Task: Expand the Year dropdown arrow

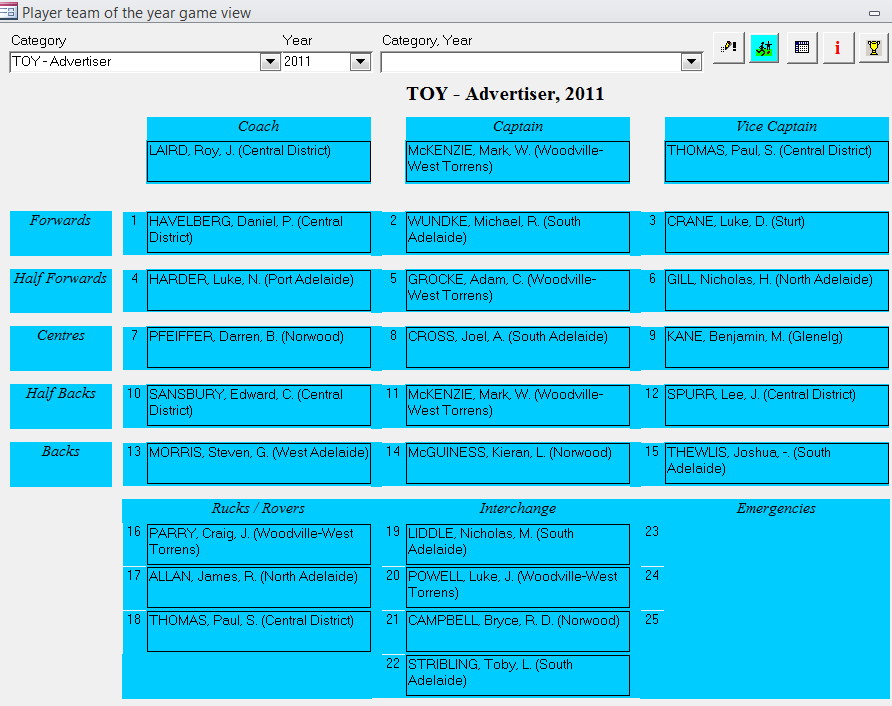Action: click(x=360, y=61)
